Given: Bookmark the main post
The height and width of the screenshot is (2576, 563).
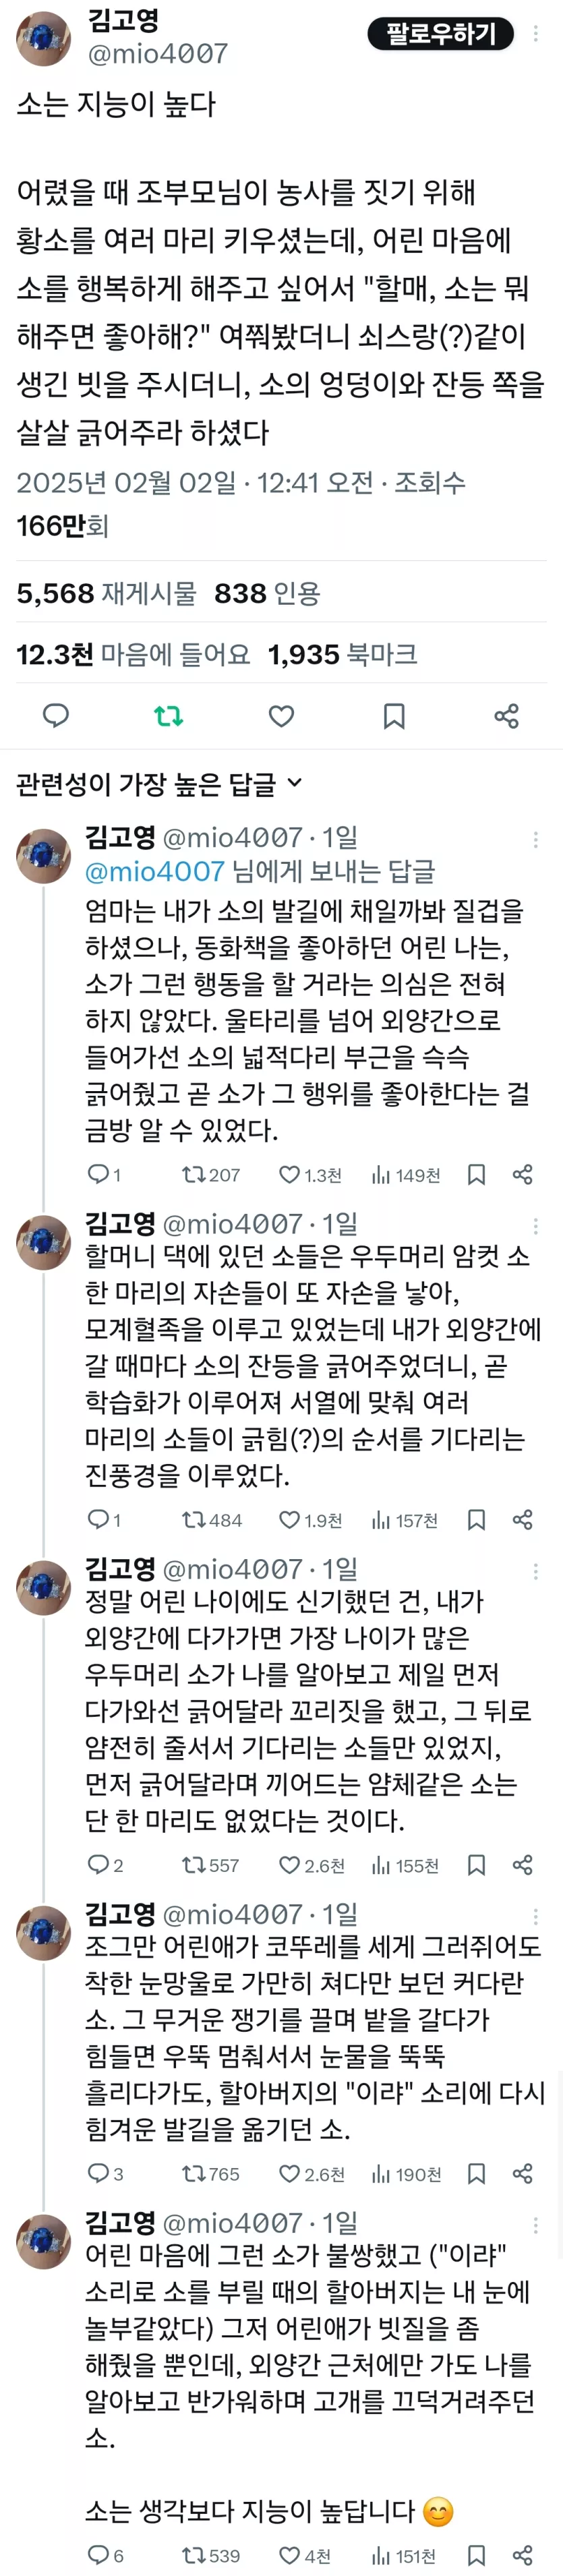Looking at the screenshot, I should pyautogui.click(x=394, y=715).
